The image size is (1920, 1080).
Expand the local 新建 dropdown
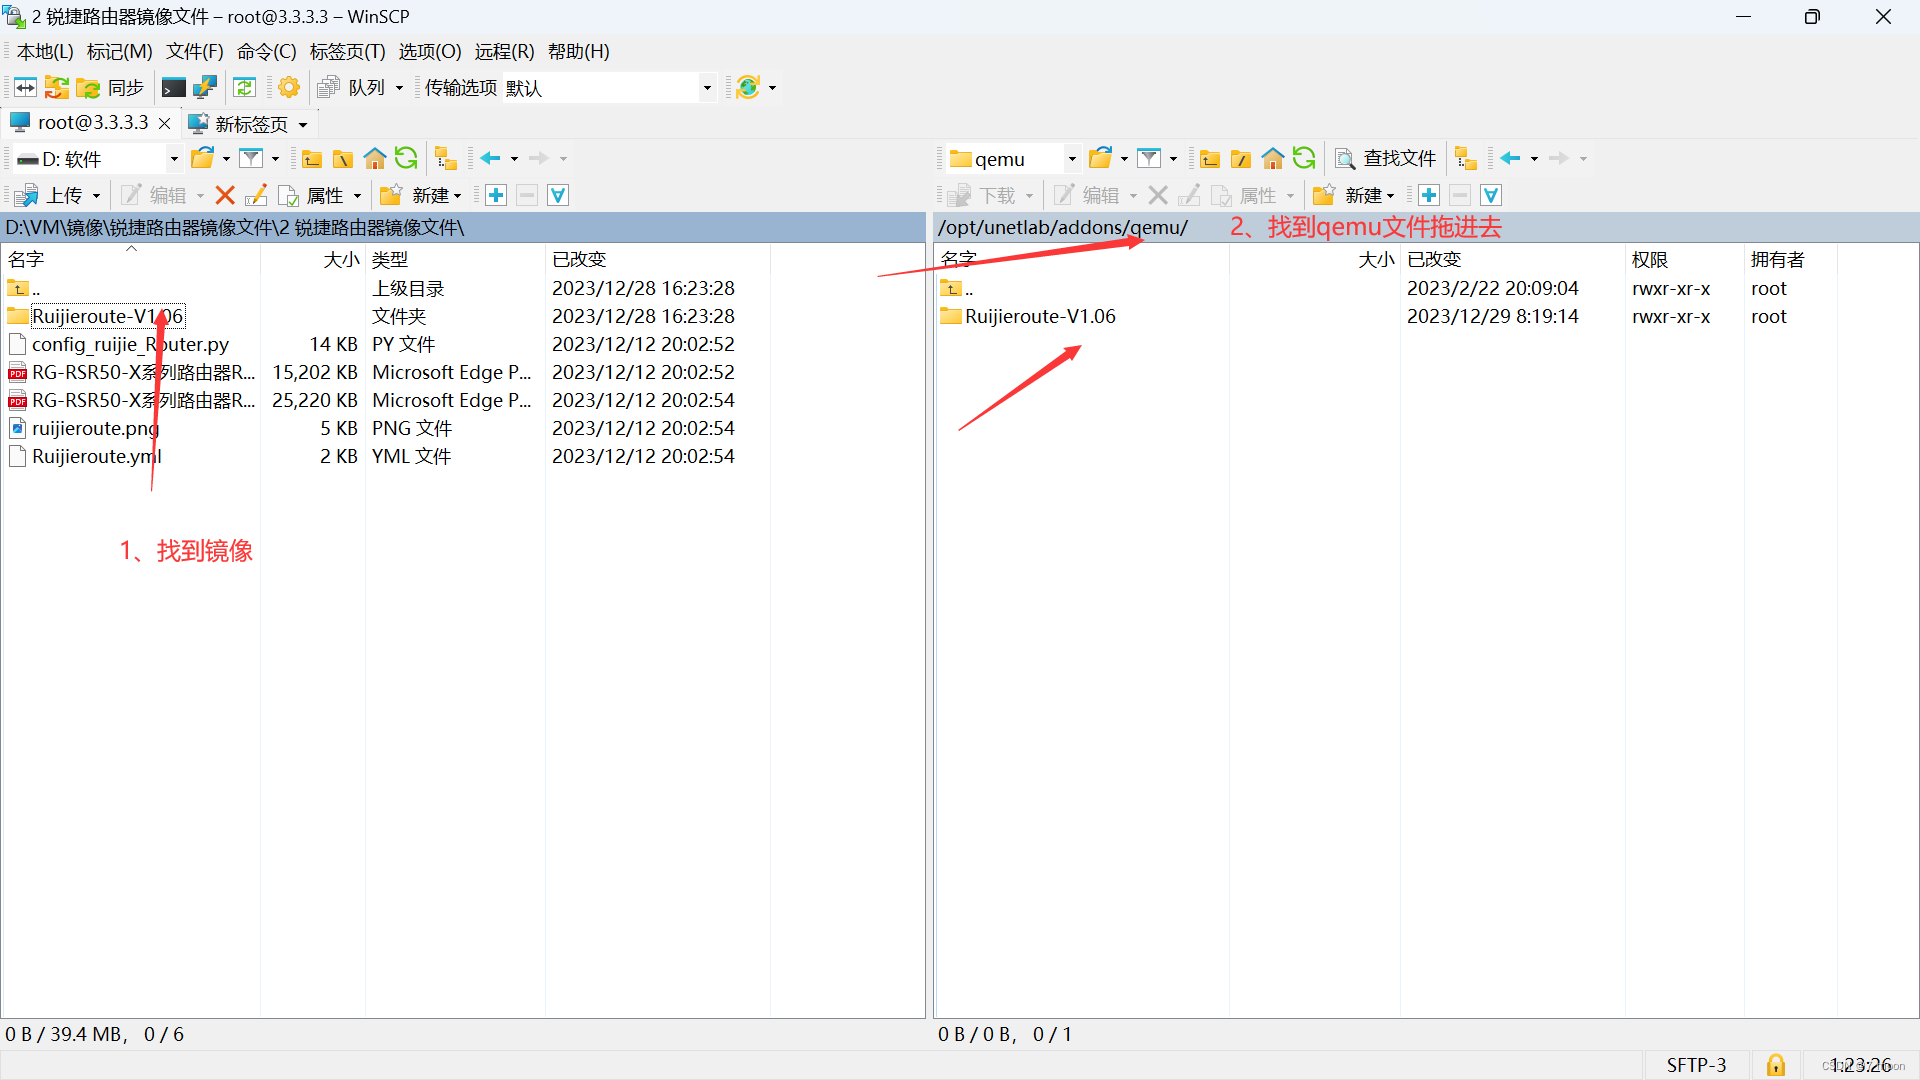point(458,195)
